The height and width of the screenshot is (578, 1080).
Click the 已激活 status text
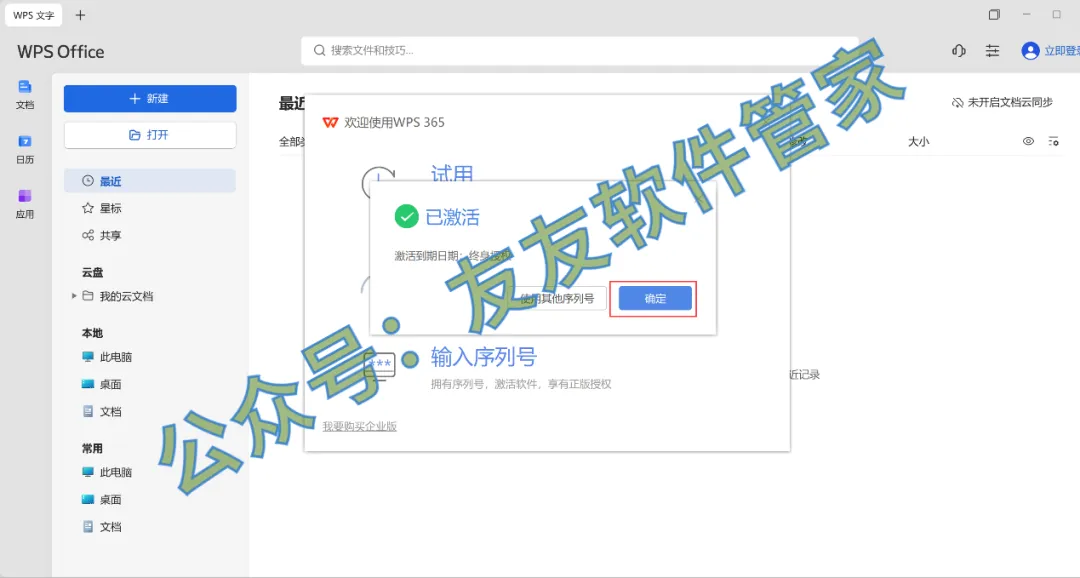(453, 217)
